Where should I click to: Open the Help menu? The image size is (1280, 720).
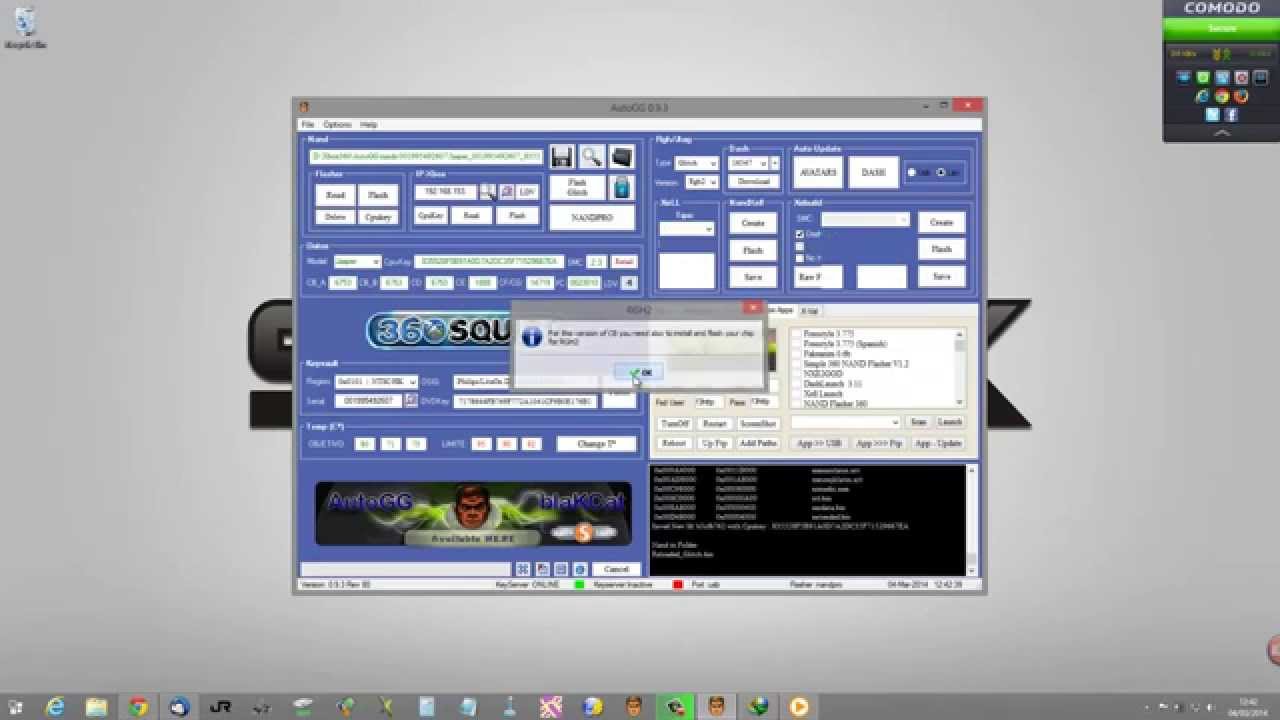pyautogui.click(x=369, y=125)
